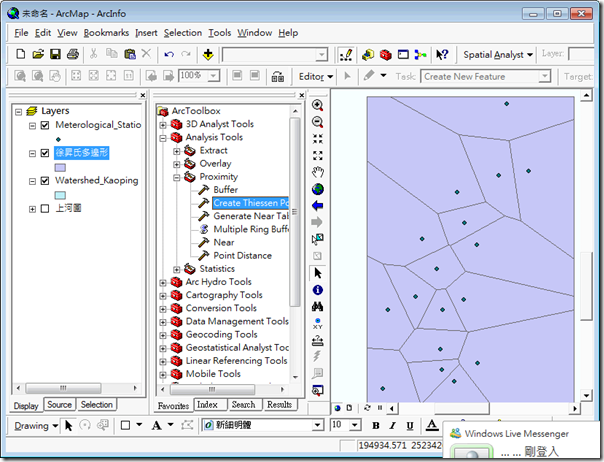Launch ArcCatalog from the toolbar
Image resolution: width=604 pixels, height=462 pixels.
point(368,55)
